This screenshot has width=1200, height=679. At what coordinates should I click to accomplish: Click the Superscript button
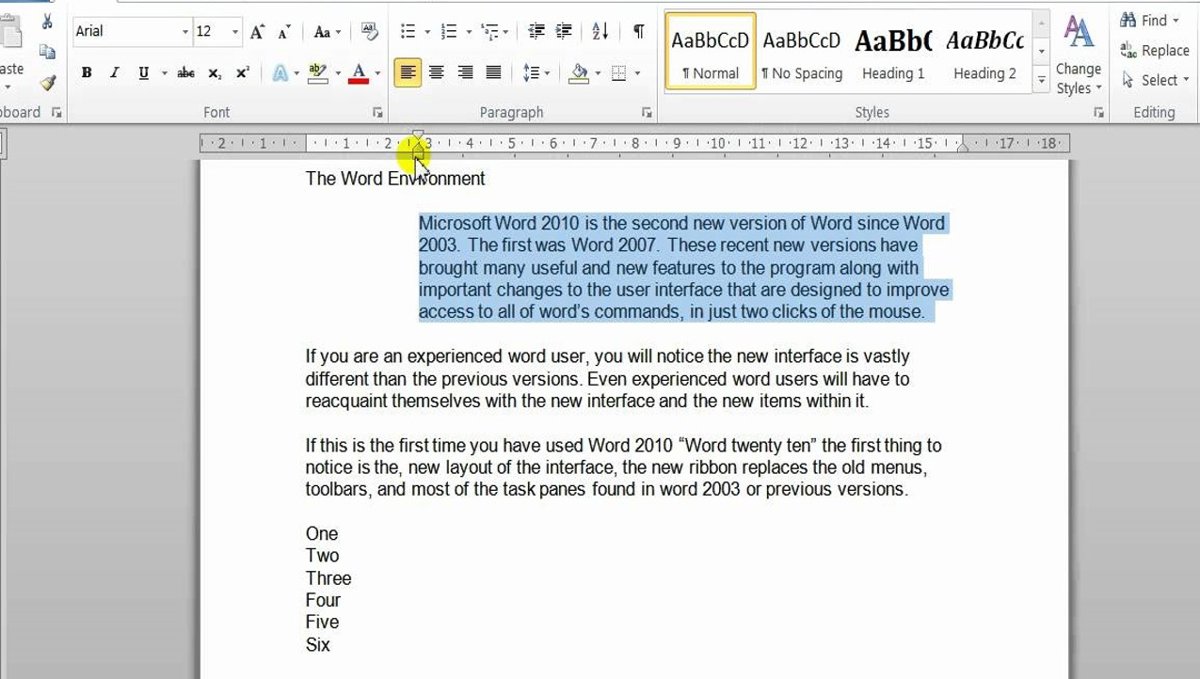(243, 73)
